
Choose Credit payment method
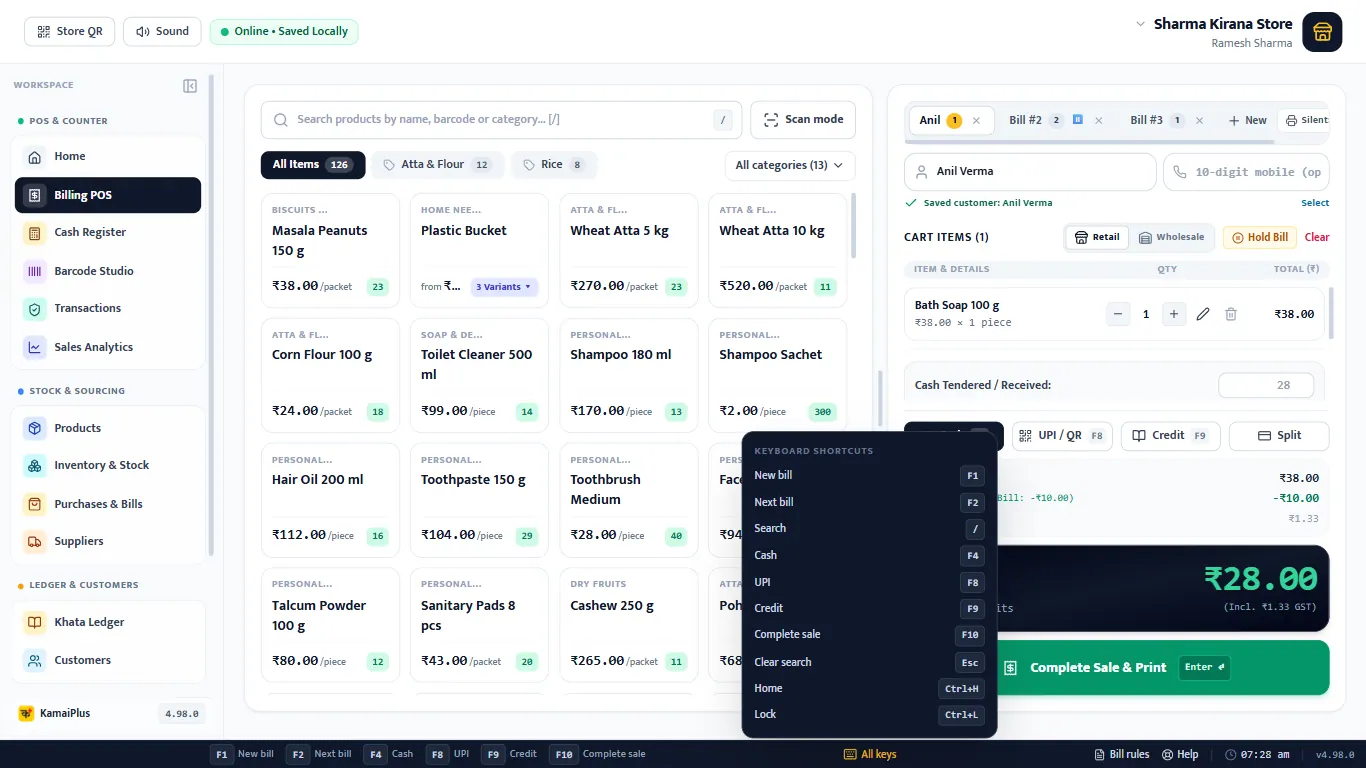pyautogui.click(x=1170, y=436)
